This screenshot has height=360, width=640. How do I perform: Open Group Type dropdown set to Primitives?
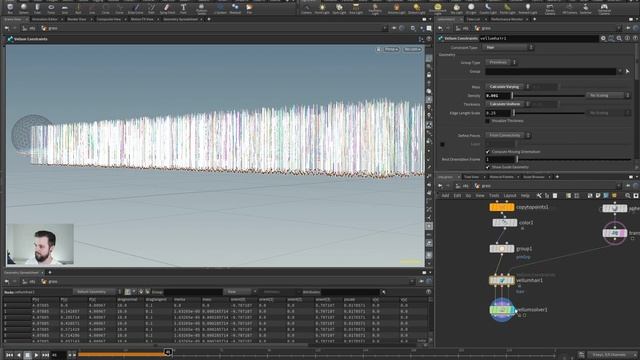pos(501,62)
